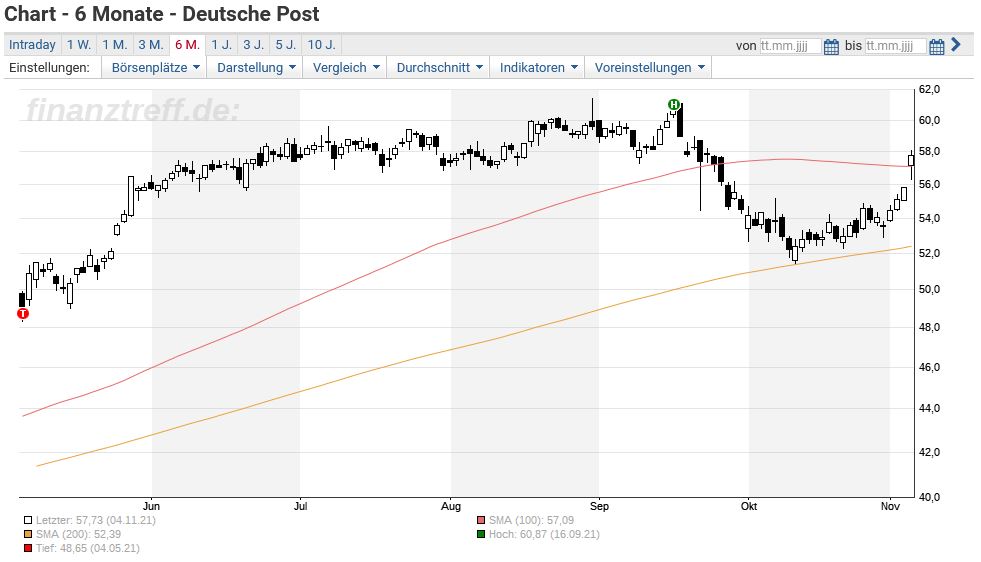Click 'SMA (100): 57,09' legend text
Image resolution: width=981 pixels, height=562 pixels.
531,520
